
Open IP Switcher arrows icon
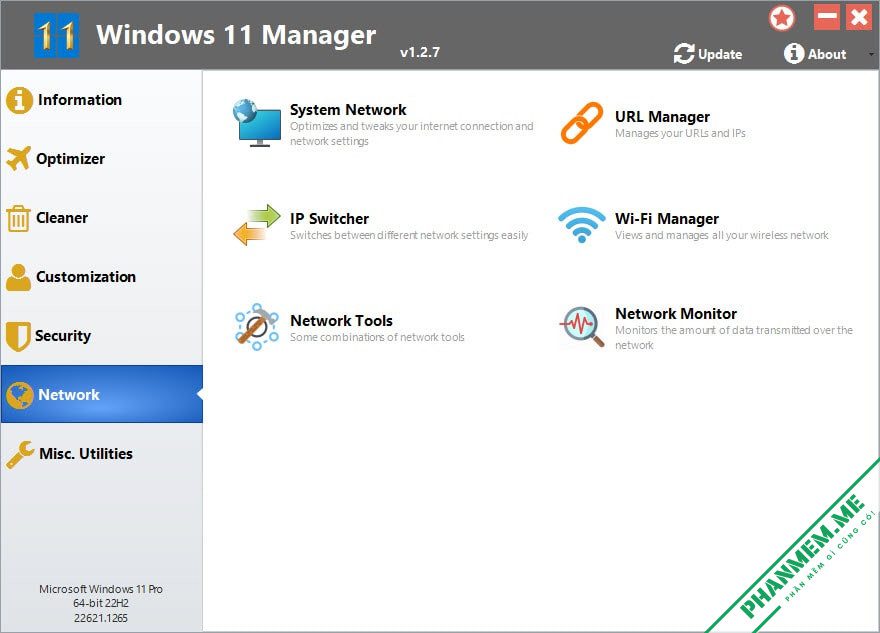(x=257, y=225)
